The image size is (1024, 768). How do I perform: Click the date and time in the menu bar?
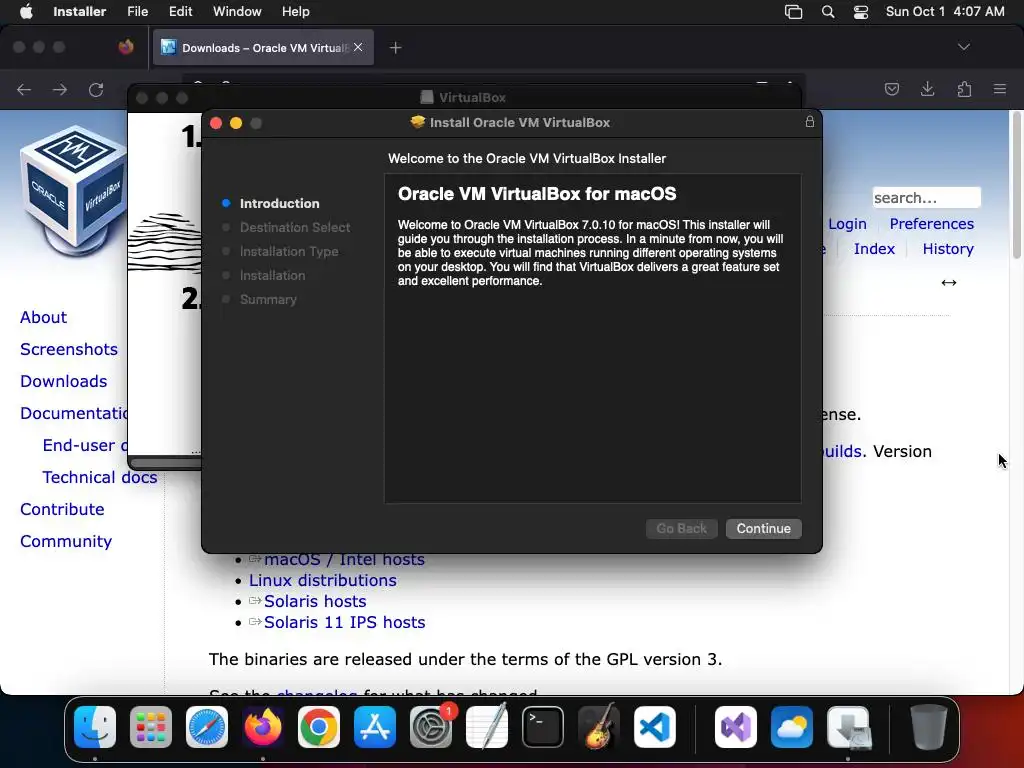coord(944,12)
